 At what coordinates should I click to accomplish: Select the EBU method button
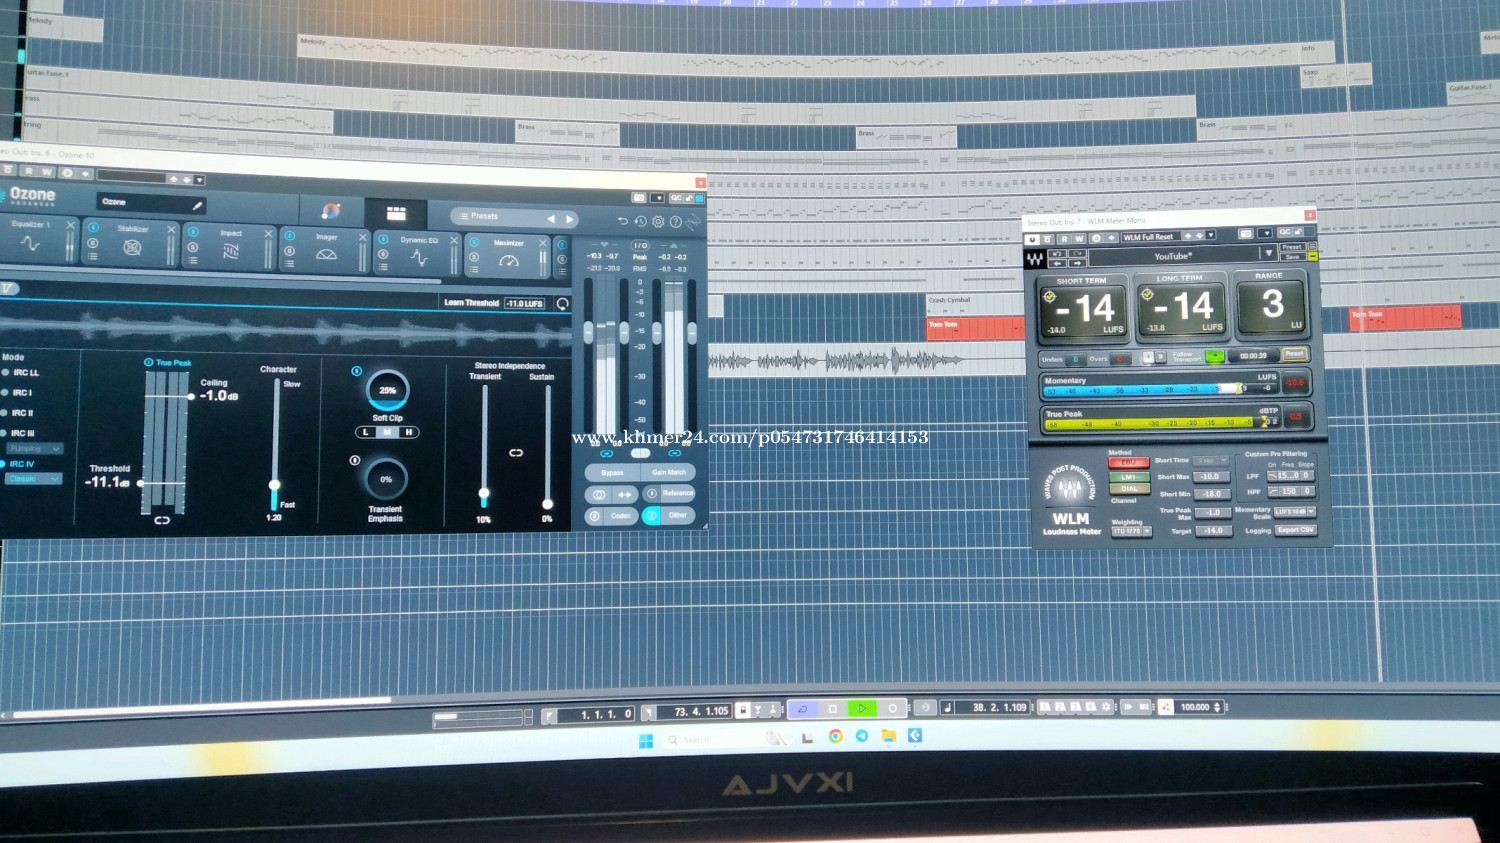[1129, 463]
